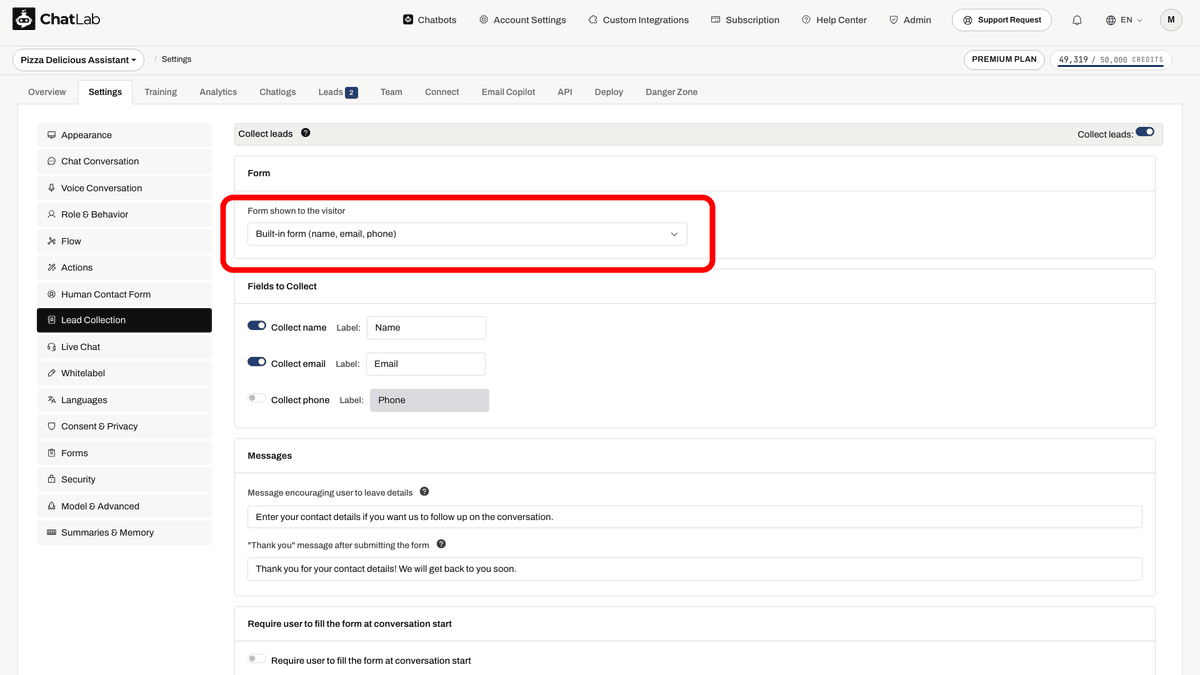Expand the Pizza Delicious Assistant selector
The height and width of the screenshot is (675, 1200).
tap(79, 60)
